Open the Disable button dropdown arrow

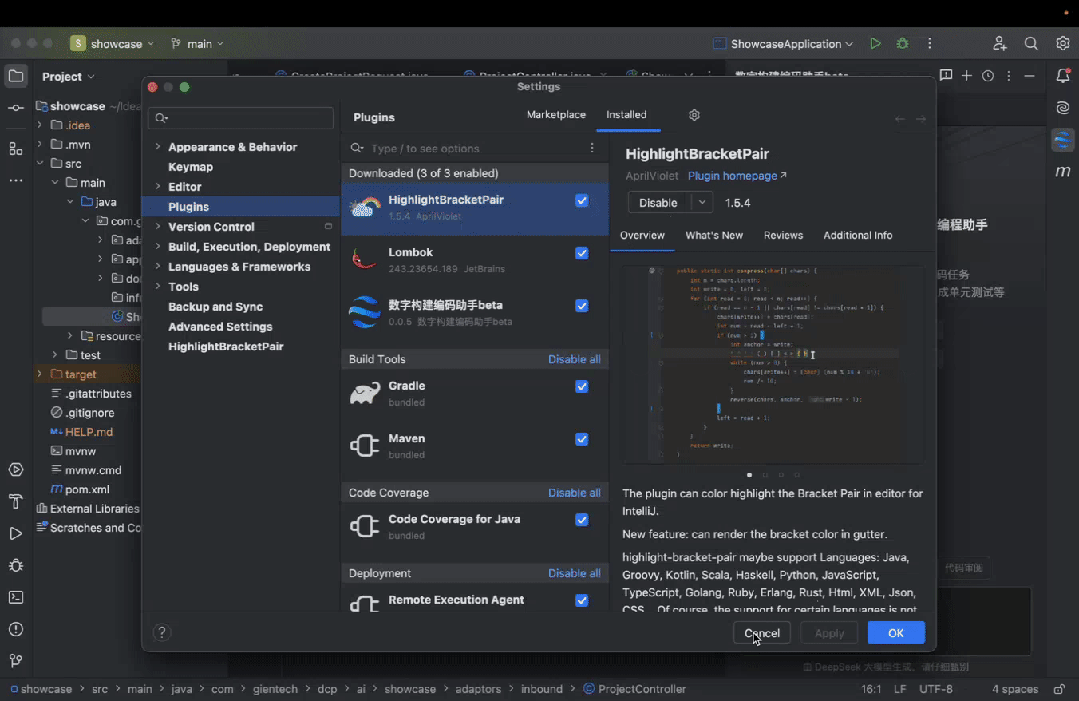click(x=702, y=202)
